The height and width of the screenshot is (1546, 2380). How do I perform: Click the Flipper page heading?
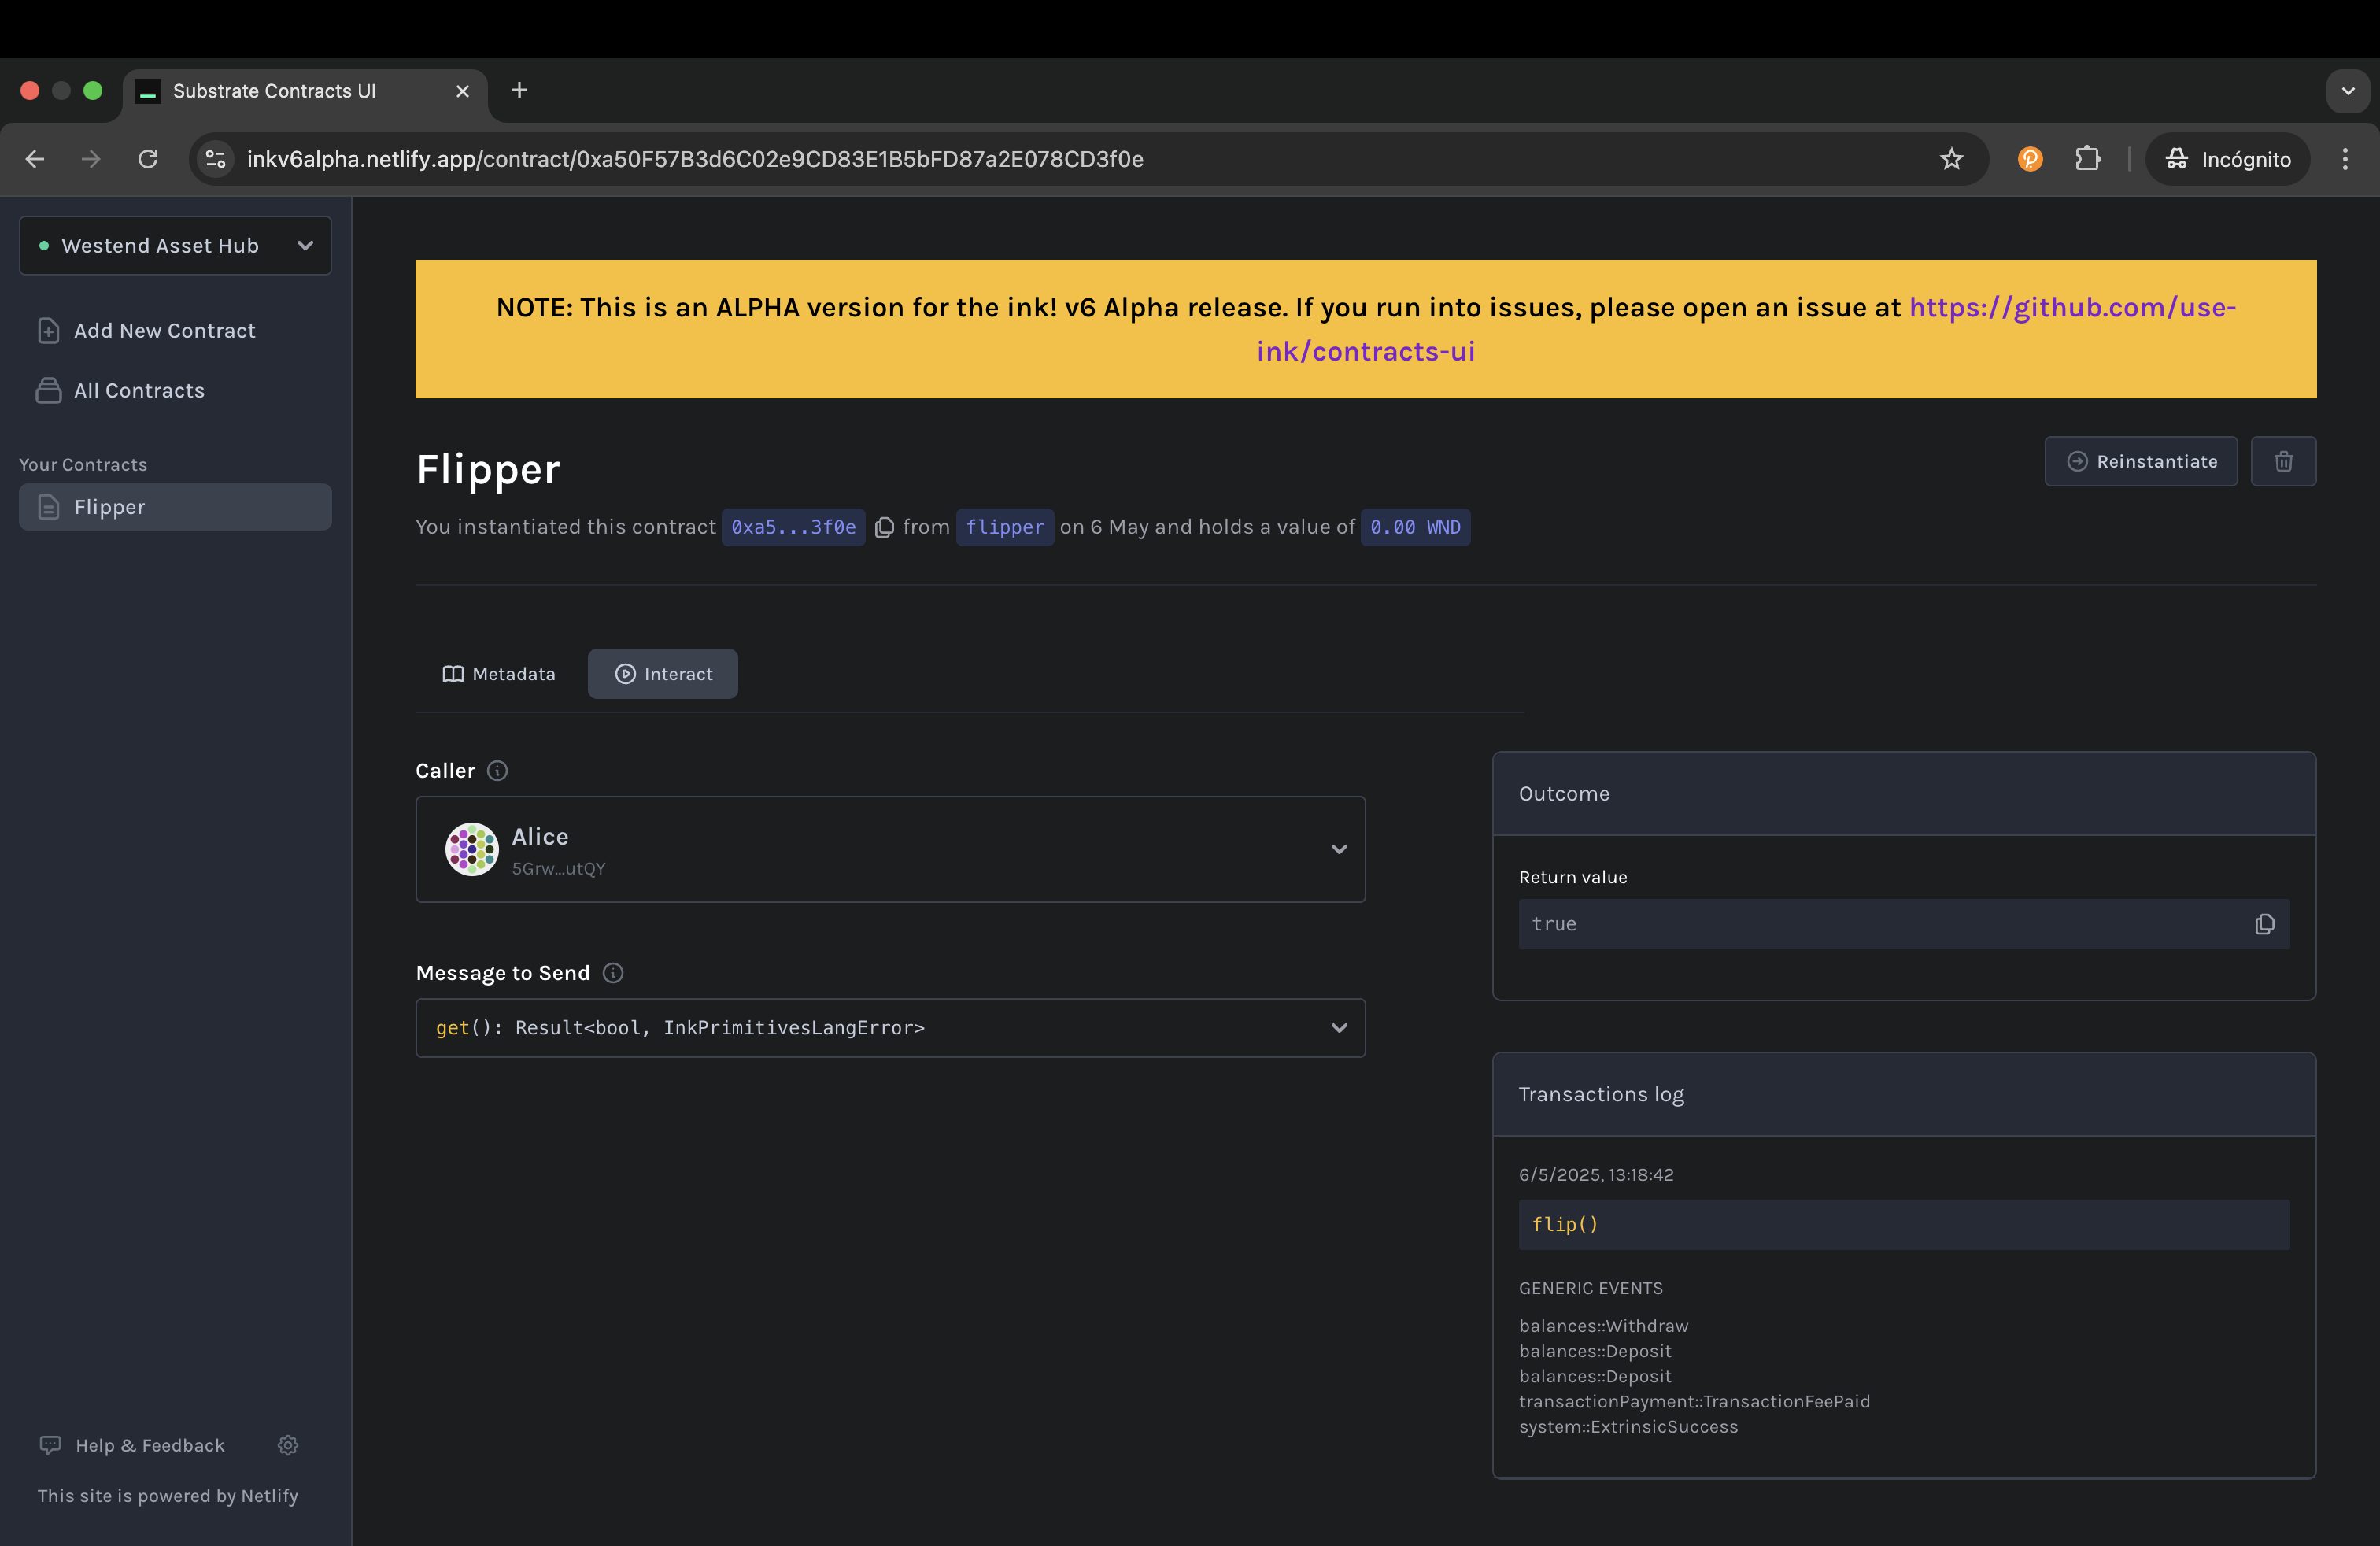(x=488, y=469)
